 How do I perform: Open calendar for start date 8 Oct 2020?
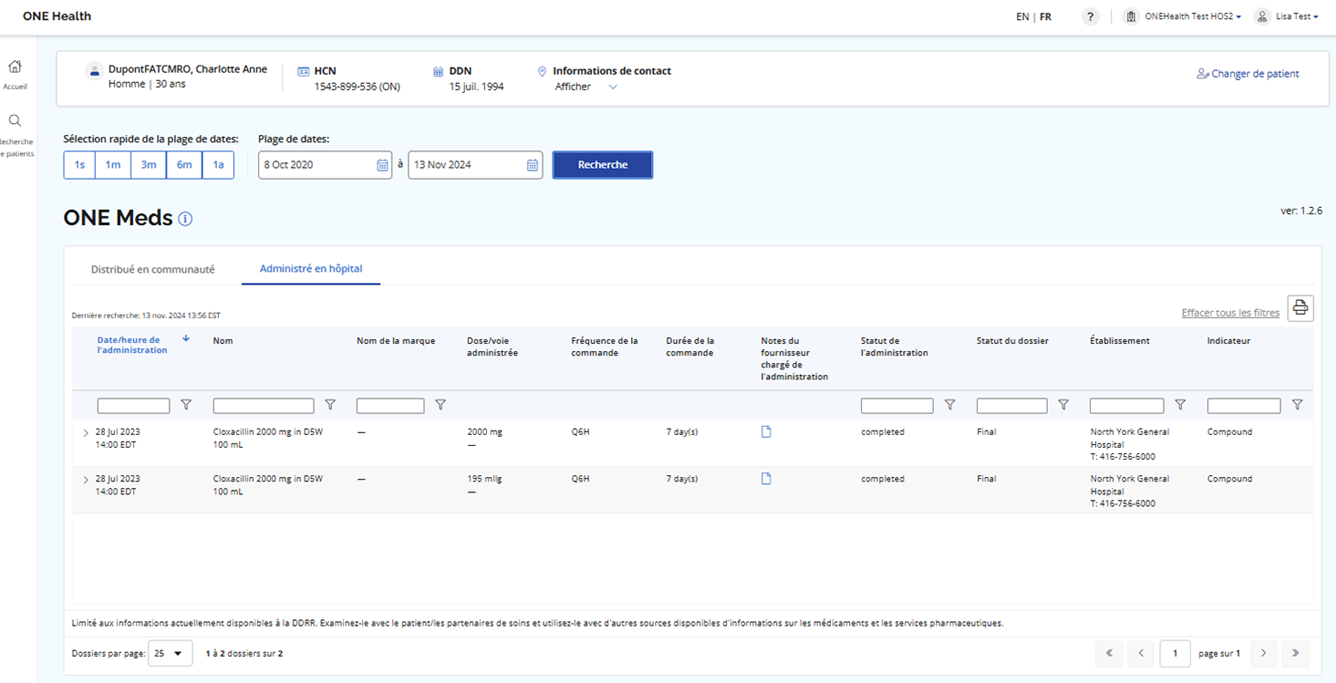382,165
